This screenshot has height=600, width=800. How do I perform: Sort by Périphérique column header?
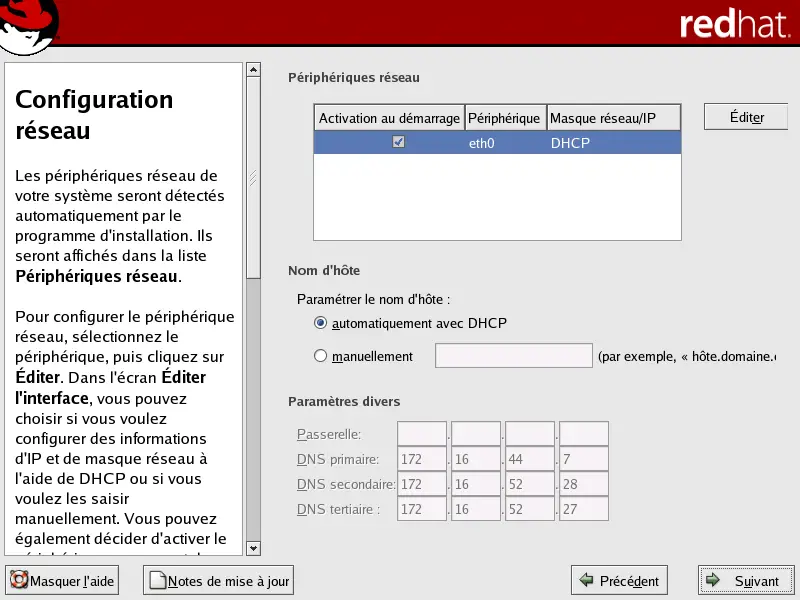[x=505, y=118]
